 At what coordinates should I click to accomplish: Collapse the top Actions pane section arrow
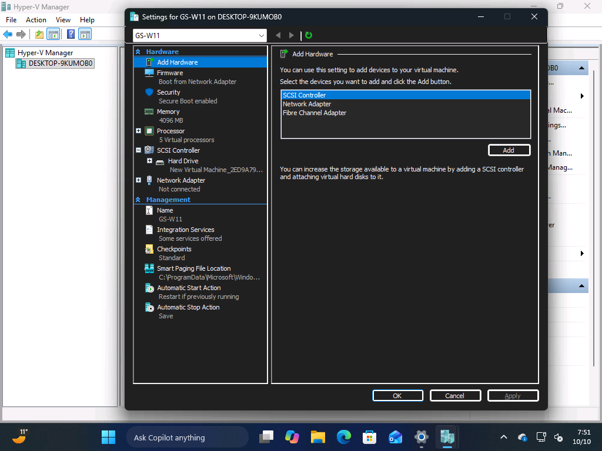[x=582, y=68]
